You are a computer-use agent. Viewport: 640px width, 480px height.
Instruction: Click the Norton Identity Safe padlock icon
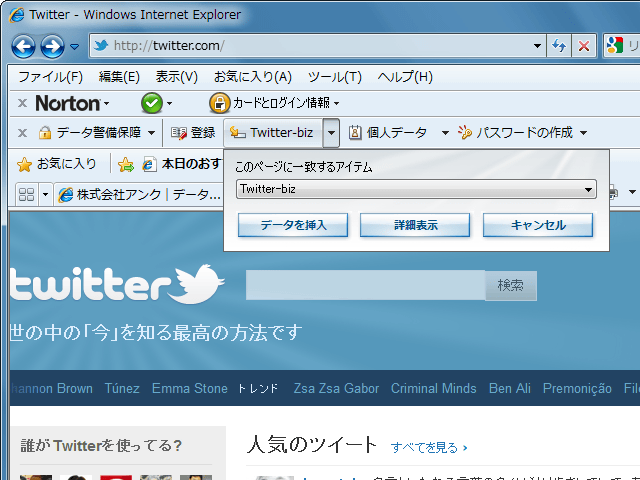coord(220,103)
